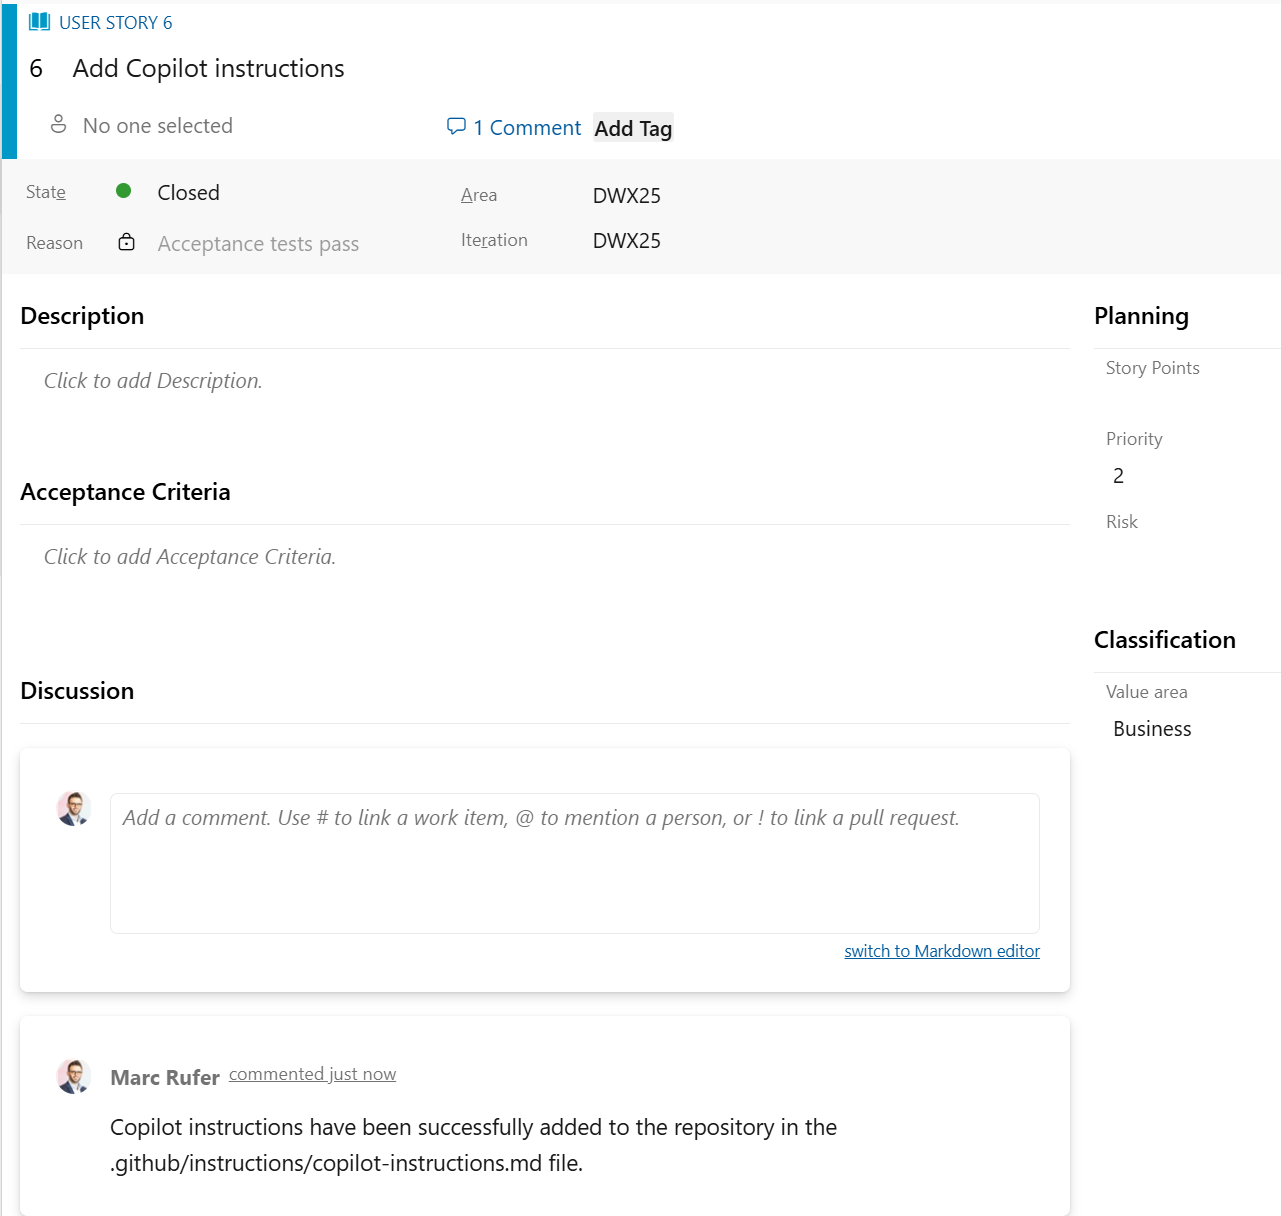Click the Add a comment input box
This screenshot has height=1216, width=1281.
click(574, 863)
